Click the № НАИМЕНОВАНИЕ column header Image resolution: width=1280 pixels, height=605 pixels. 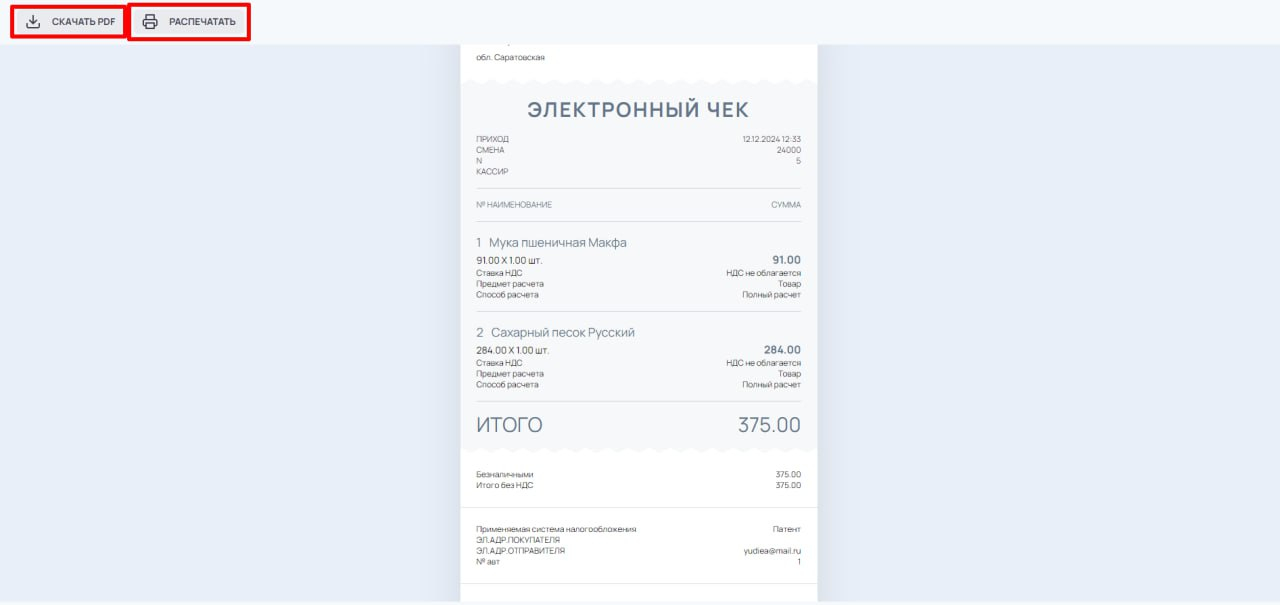(x=514, y=205)
